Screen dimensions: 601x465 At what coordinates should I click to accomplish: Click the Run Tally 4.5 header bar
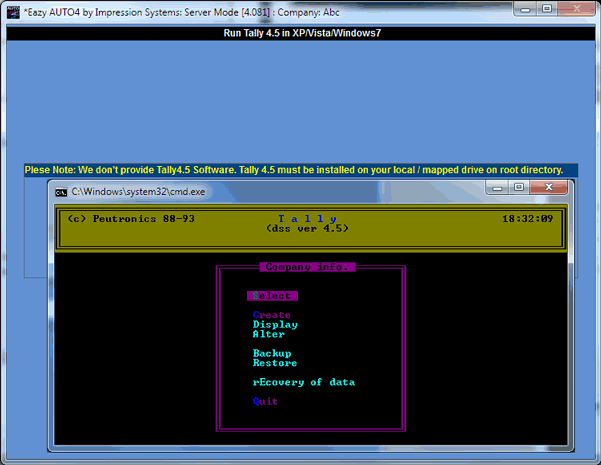(x=301, y=33)
